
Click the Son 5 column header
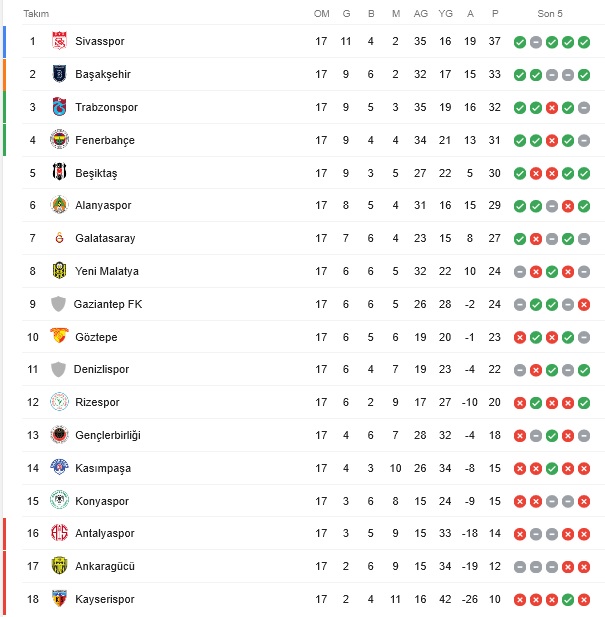click(x=550, y=14)
